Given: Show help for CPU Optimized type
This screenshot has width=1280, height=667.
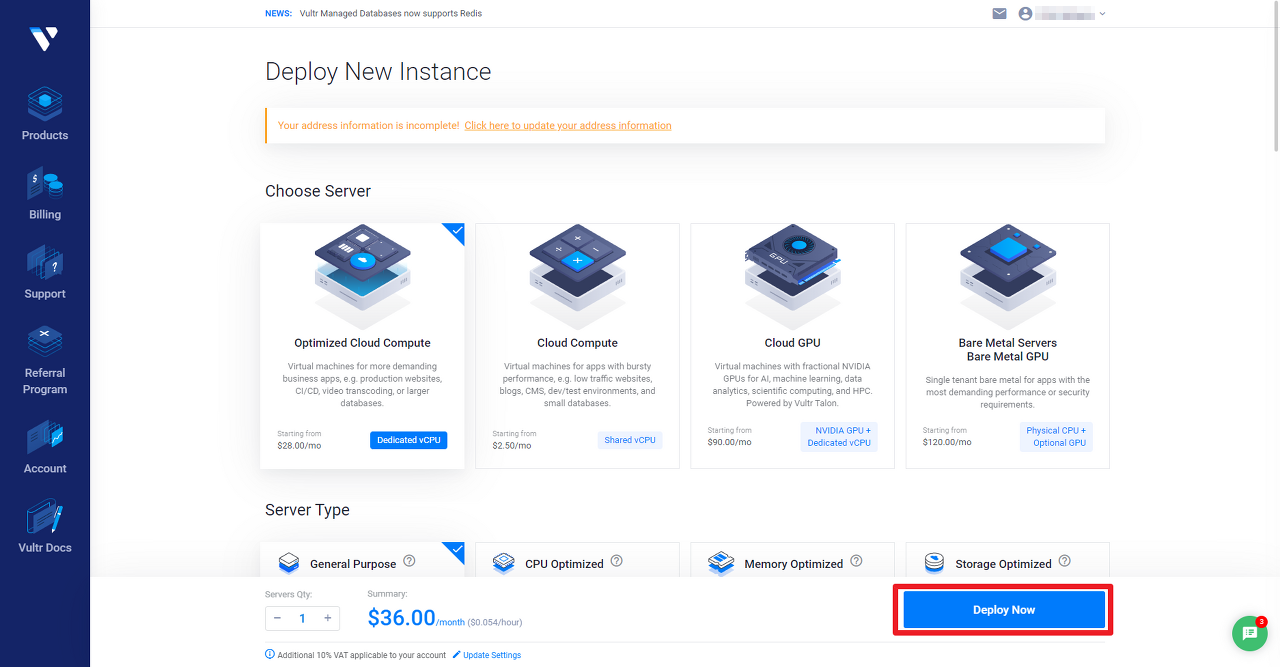Looking at the screenshot, I should click(x=617, y=561).
